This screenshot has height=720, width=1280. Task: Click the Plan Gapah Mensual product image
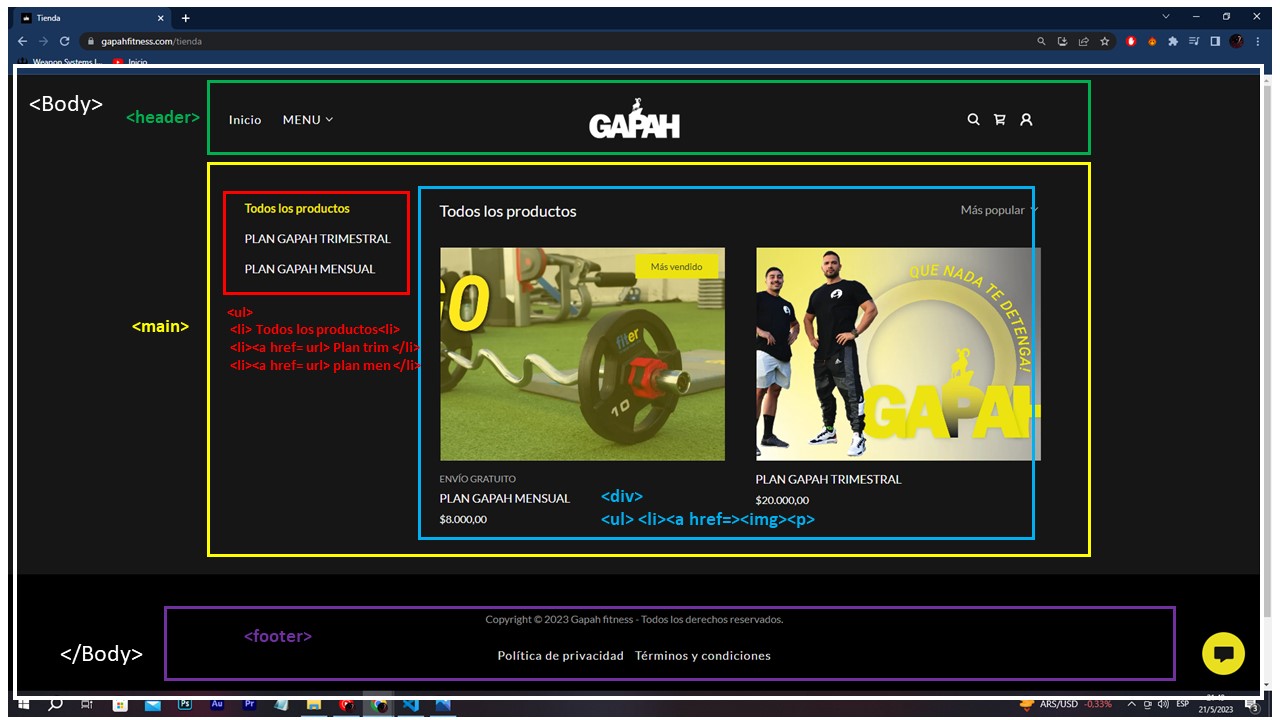(x=582, y=354)
